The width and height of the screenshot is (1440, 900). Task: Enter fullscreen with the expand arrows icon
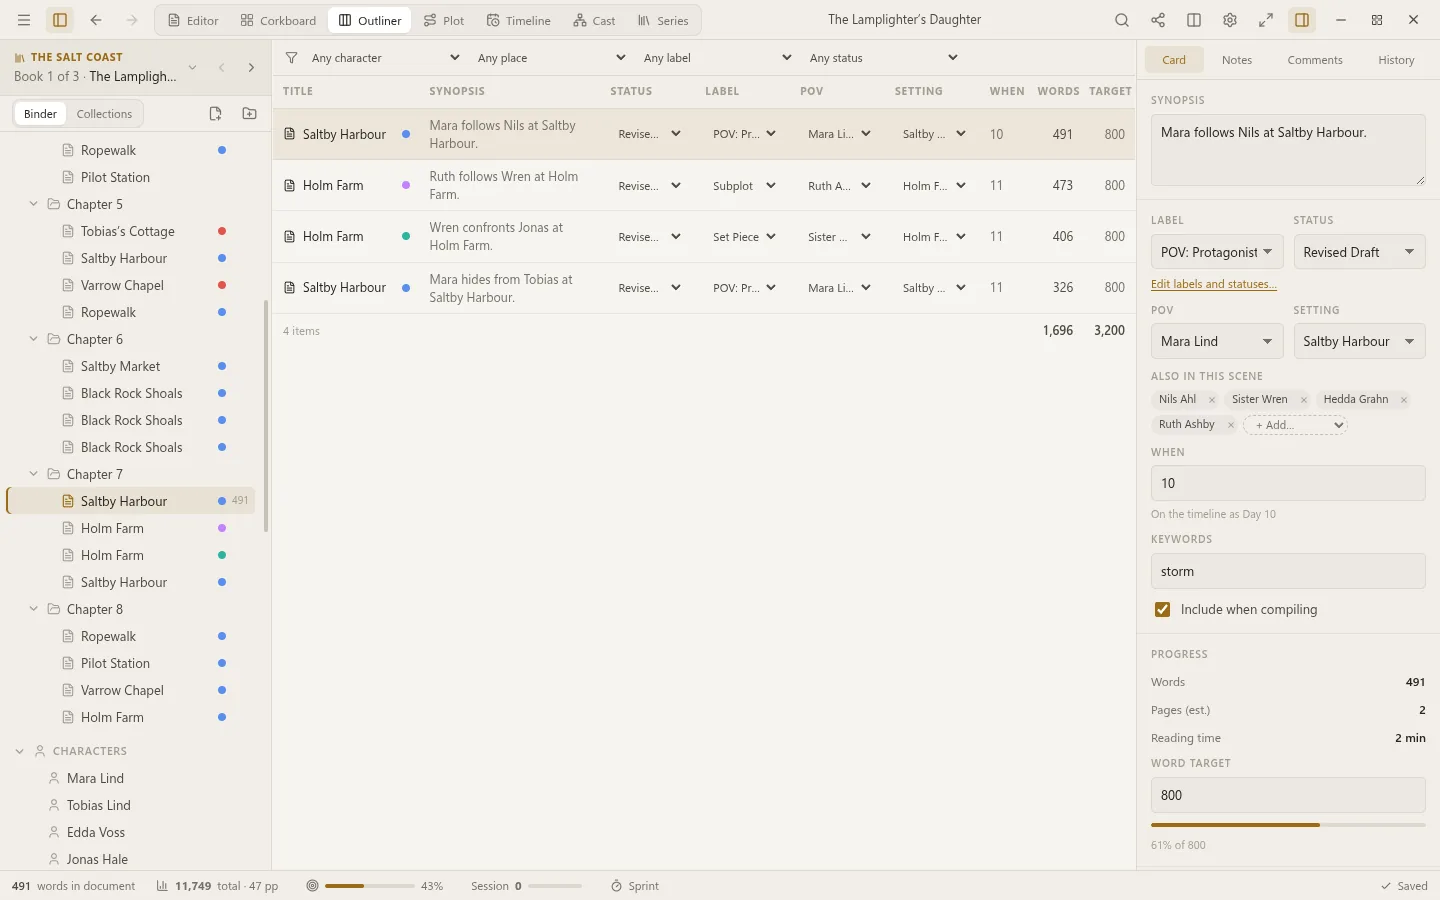(1266, 20)
